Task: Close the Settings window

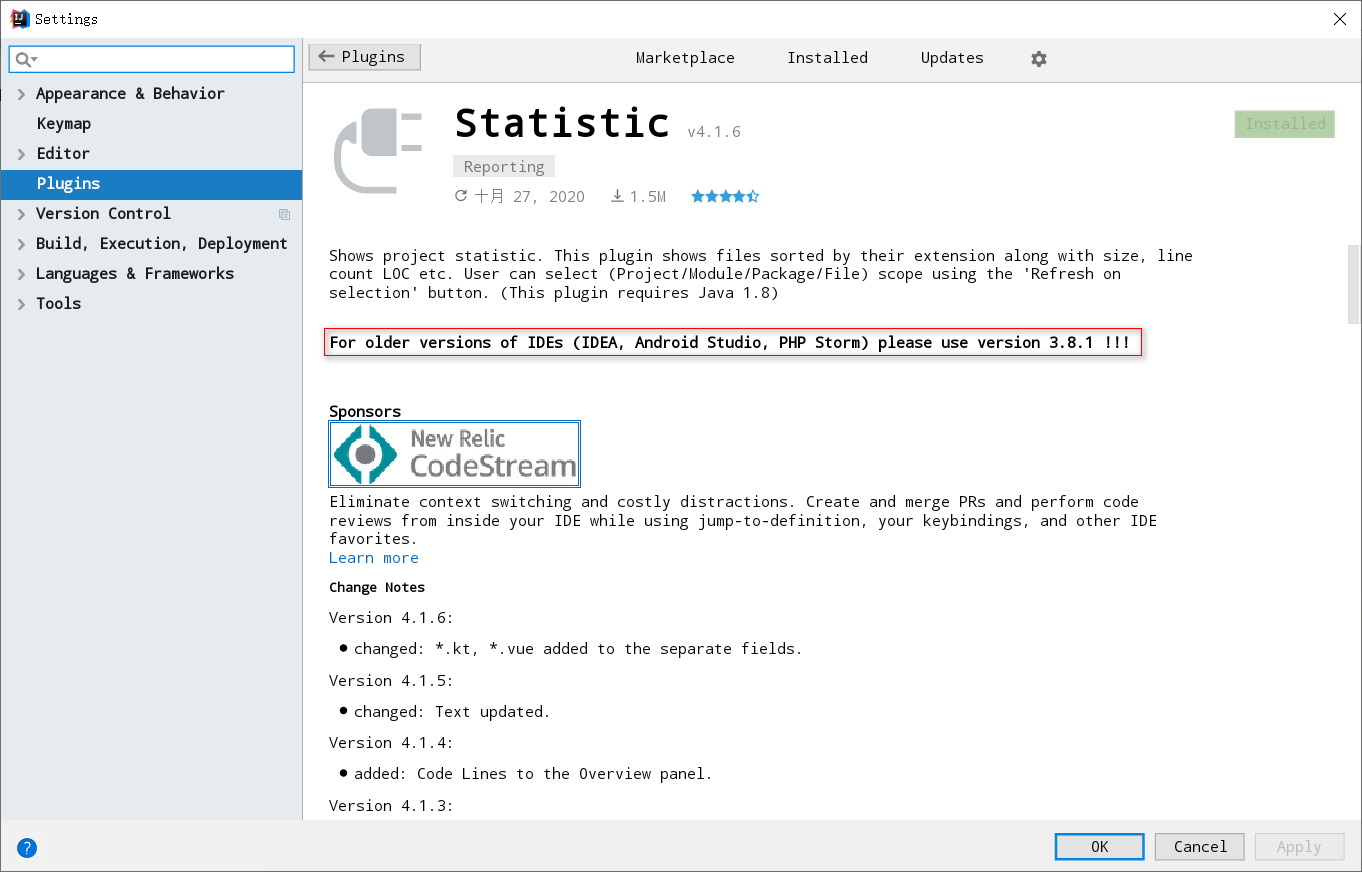Action: (1339, 19)
